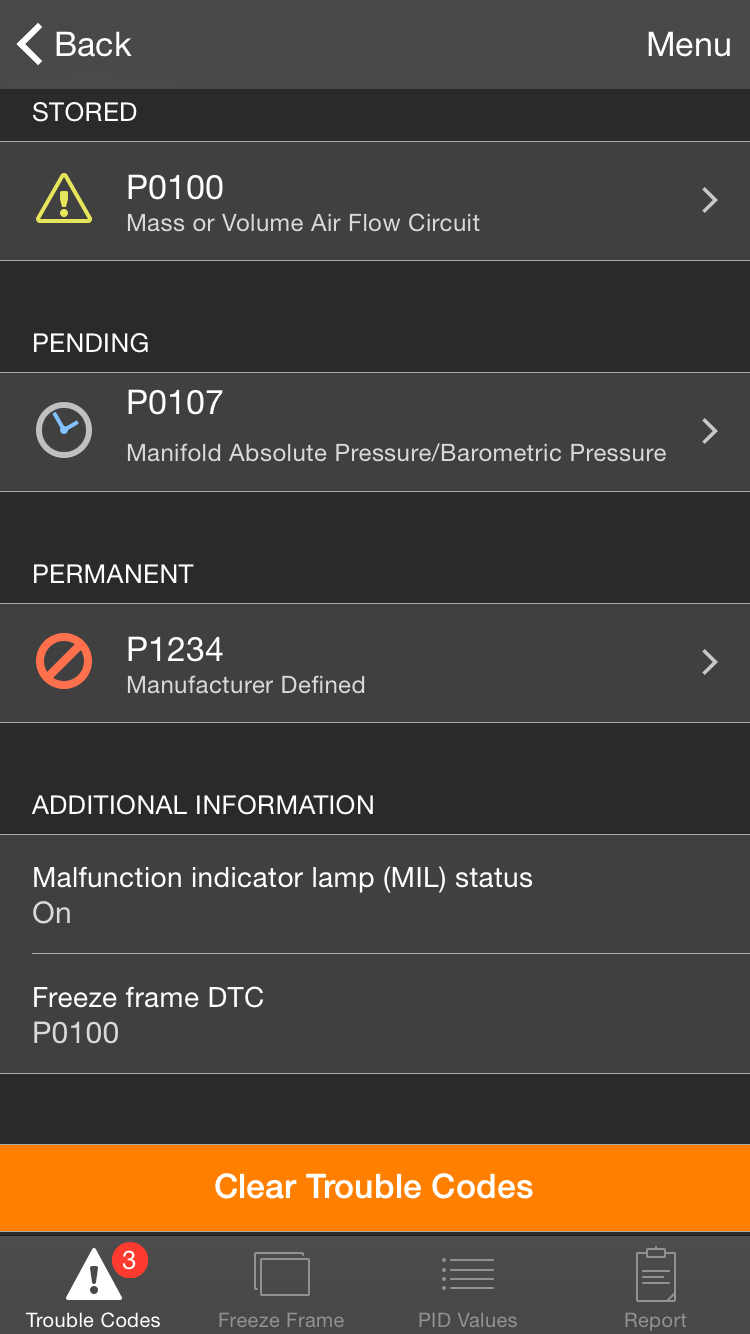Expand P0100 stored code details chevron
Screen dimensions: 750x1334
coord(710,200)
